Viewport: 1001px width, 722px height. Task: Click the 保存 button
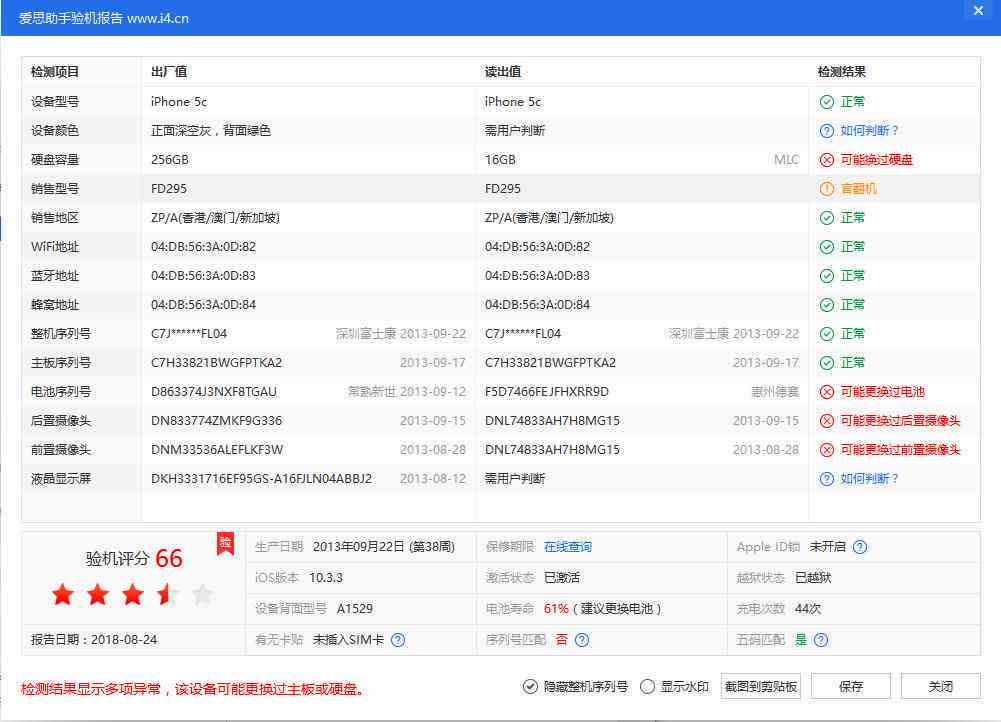click(x=851, y=686)
